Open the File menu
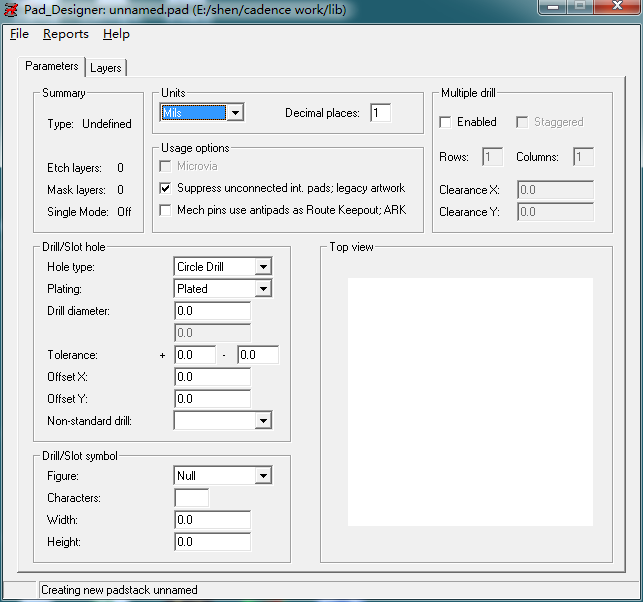This screenshot has height=602, width=643. [x=19, y=34]
